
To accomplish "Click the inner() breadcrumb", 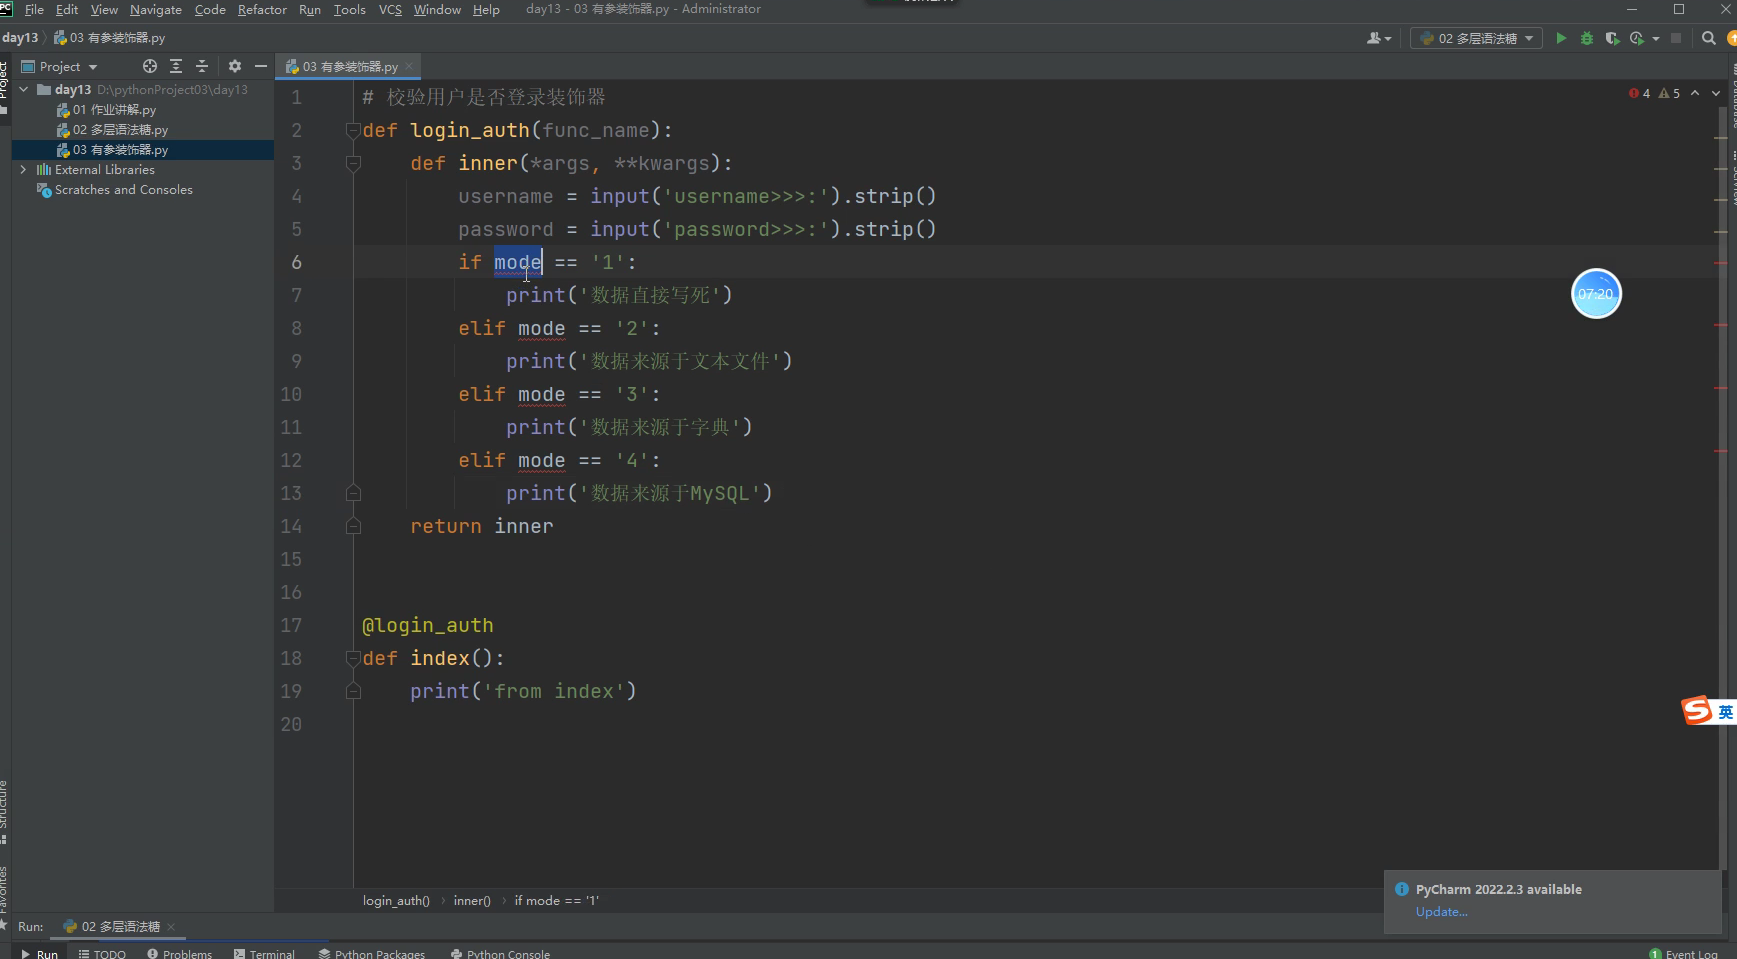I will click(x=472, y=900).
